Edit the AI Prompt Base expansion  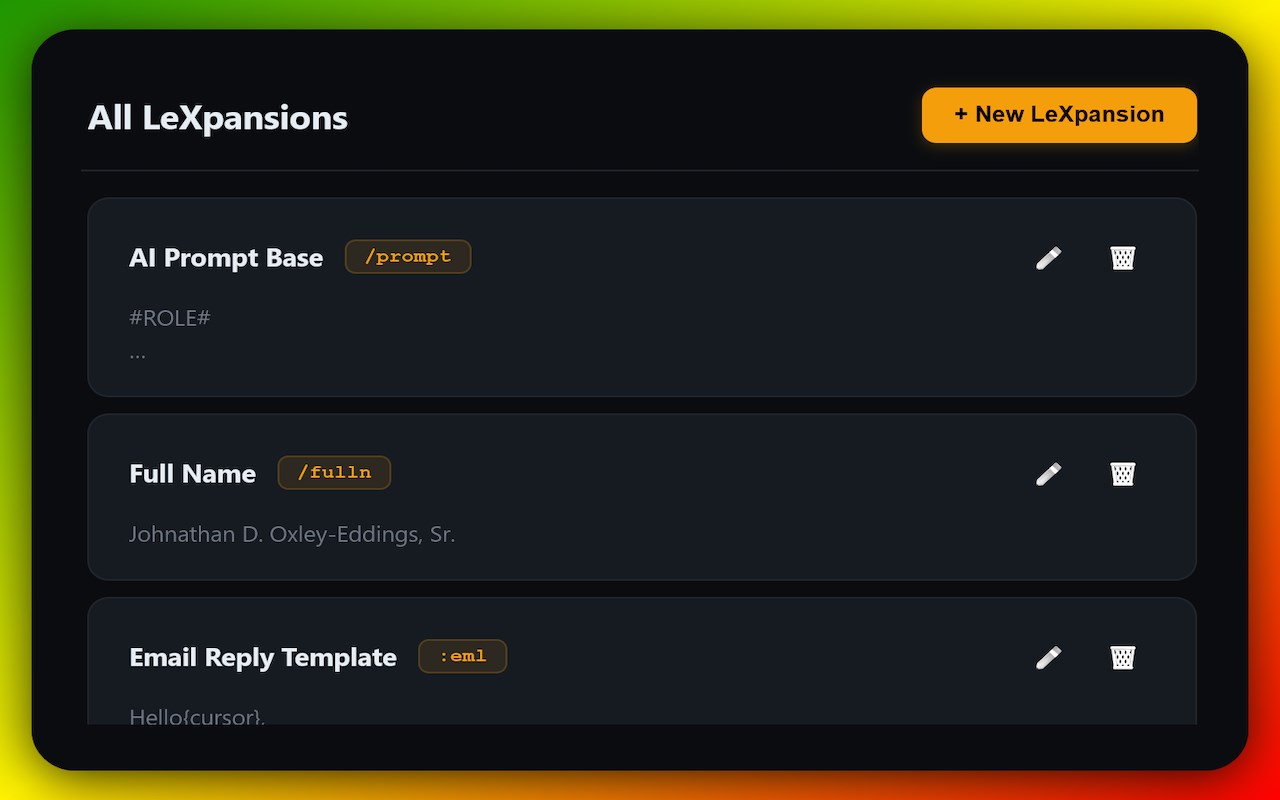coord(1048,258)
